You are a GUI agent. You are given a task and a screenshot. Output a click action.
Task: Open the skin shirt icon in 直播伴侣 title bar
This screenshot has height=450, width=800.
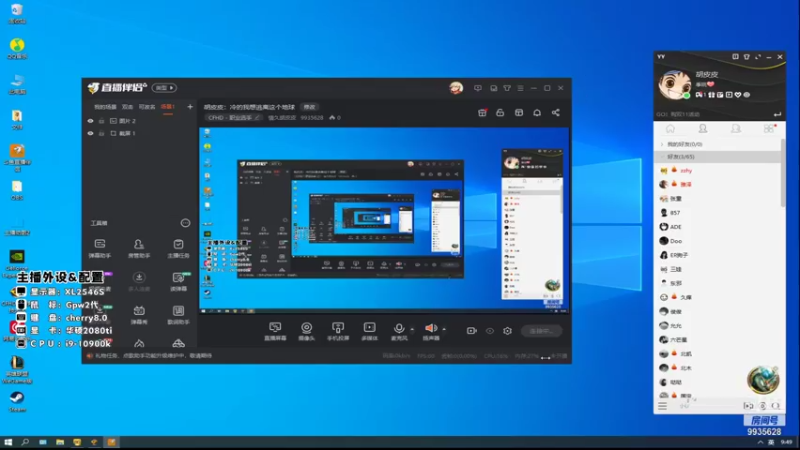(x=507, y=88)
